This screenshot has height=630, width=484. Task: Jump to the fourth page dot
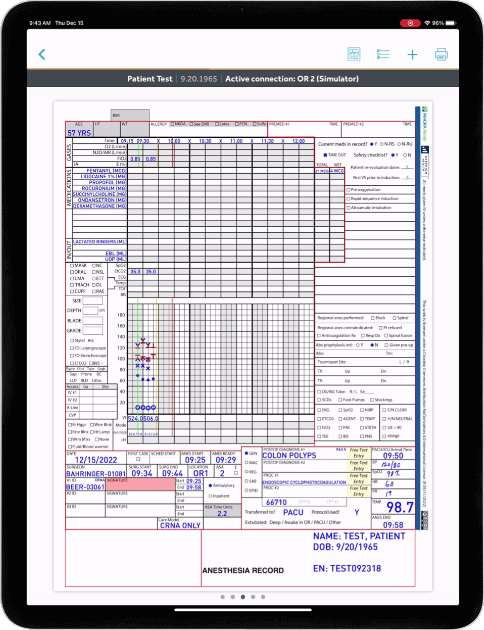[253, 597]
